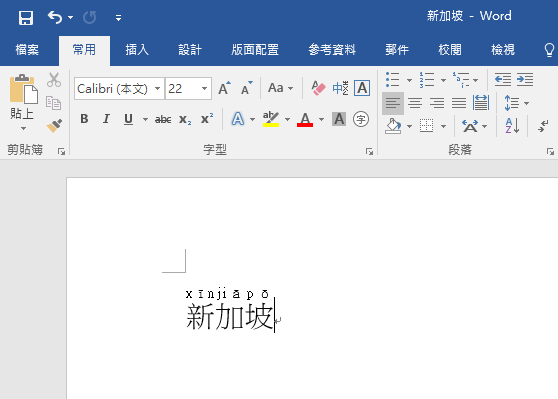The image size is (558, 399).
Task: Expand the 貼上 paste options arrow
Action: click(x=23, y=128)
